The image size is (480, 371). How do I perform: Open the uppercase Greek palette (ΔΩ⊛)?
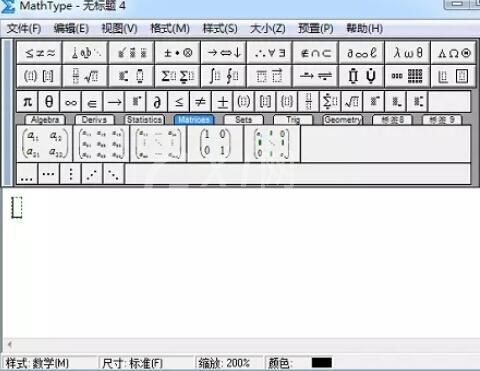coord(454,53)
